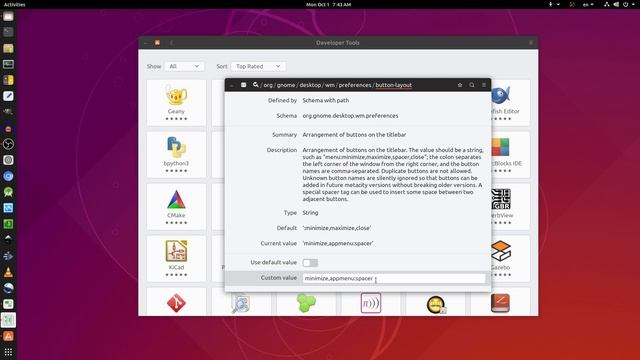Image resolution: width=640 pixels, height=360 pixels.
Task: Open the Show 'All' dropdown in Software
Action: tap(184, 66)
